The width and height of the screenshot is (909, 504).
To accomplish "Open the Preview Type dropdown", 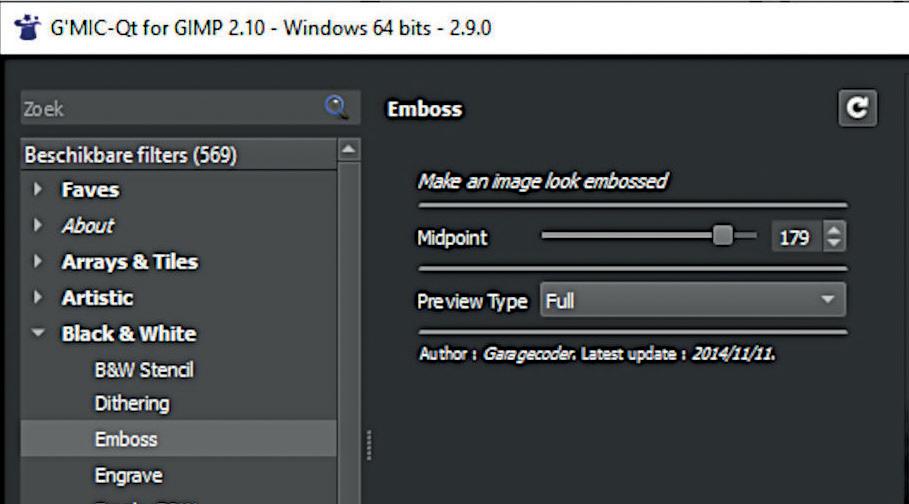I will tap(693, 300).
